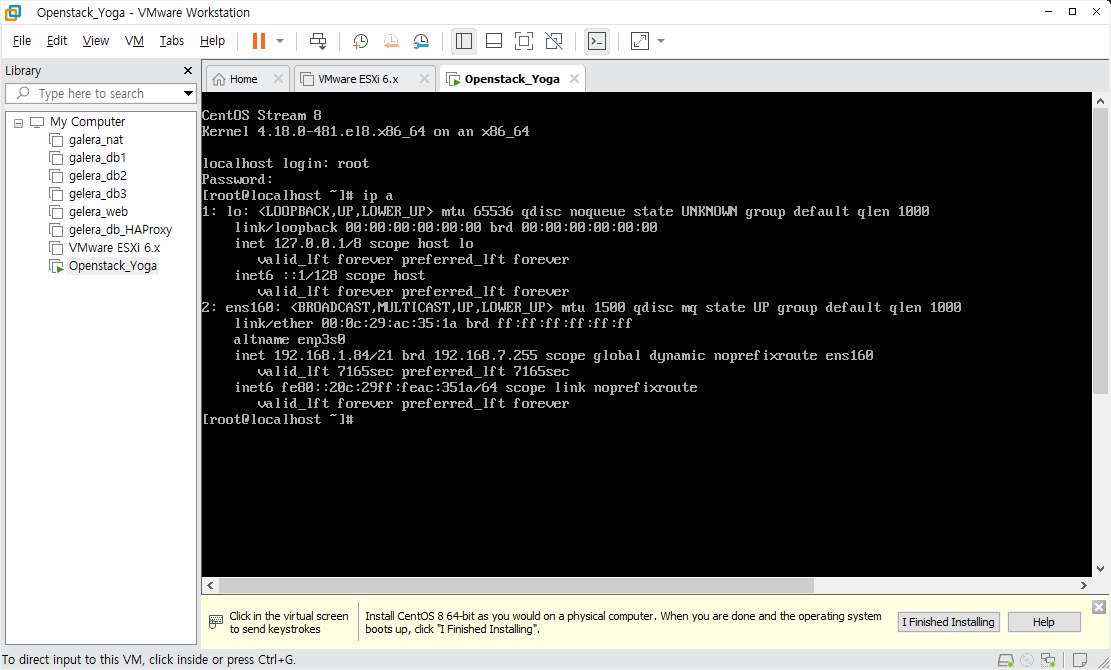Toggle the library sidebar view

(x=463, y=41)
